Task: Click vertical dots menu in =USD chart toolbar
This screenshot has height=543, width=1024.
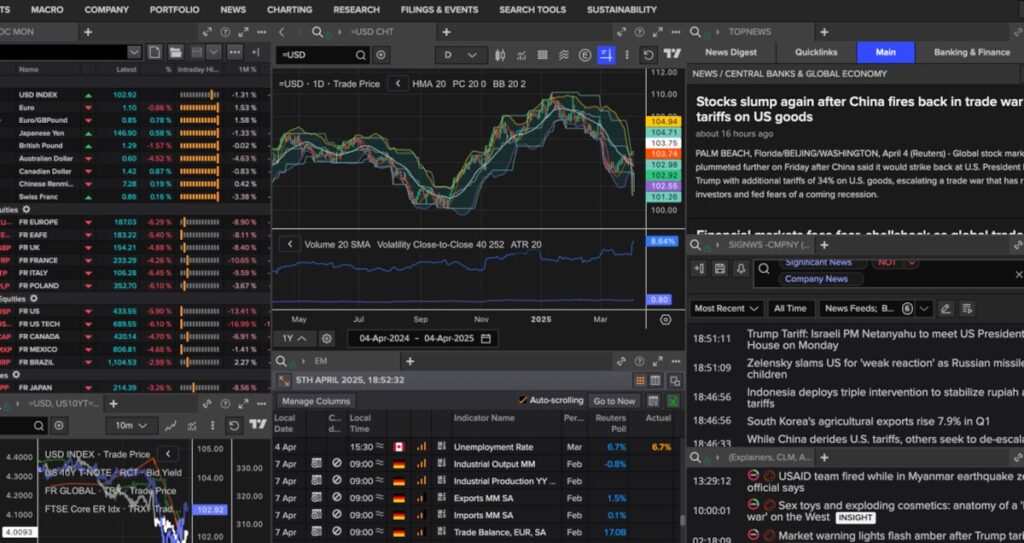Action: tap(627, 55)
